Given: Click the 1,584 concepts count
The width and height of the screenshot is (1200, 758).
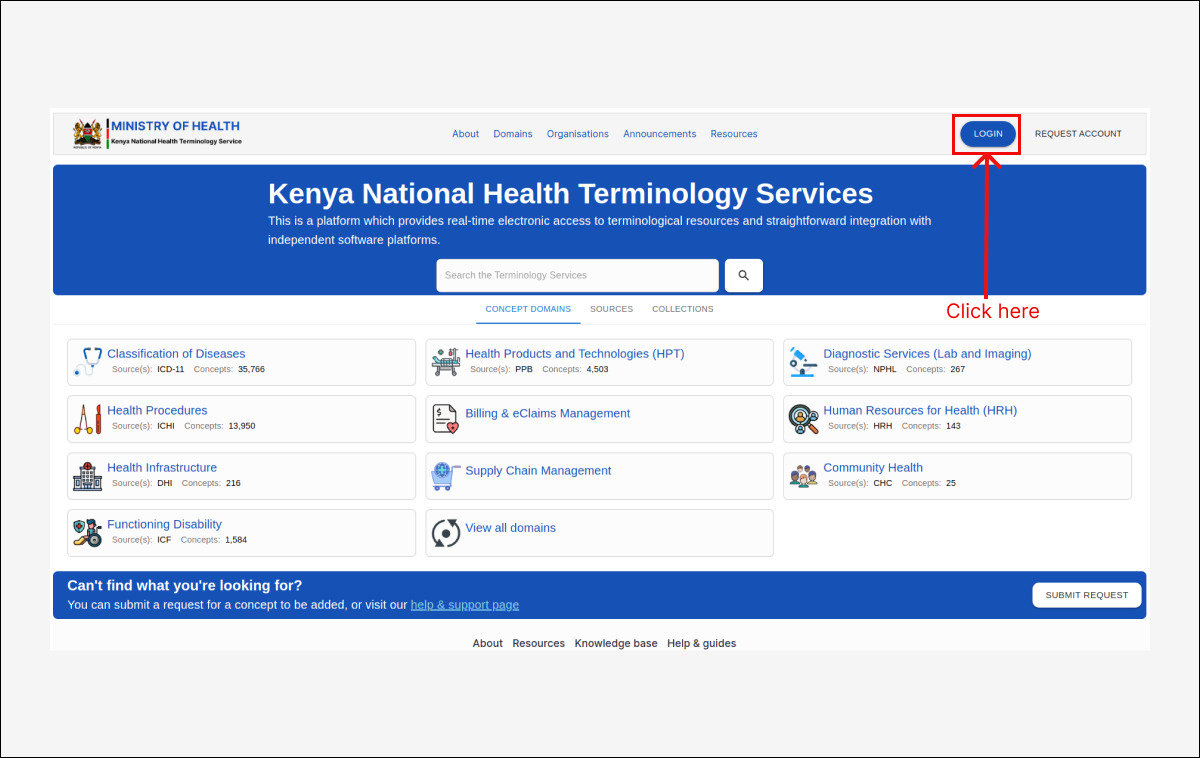Looking at the screenshot, I should pos(236,540).
